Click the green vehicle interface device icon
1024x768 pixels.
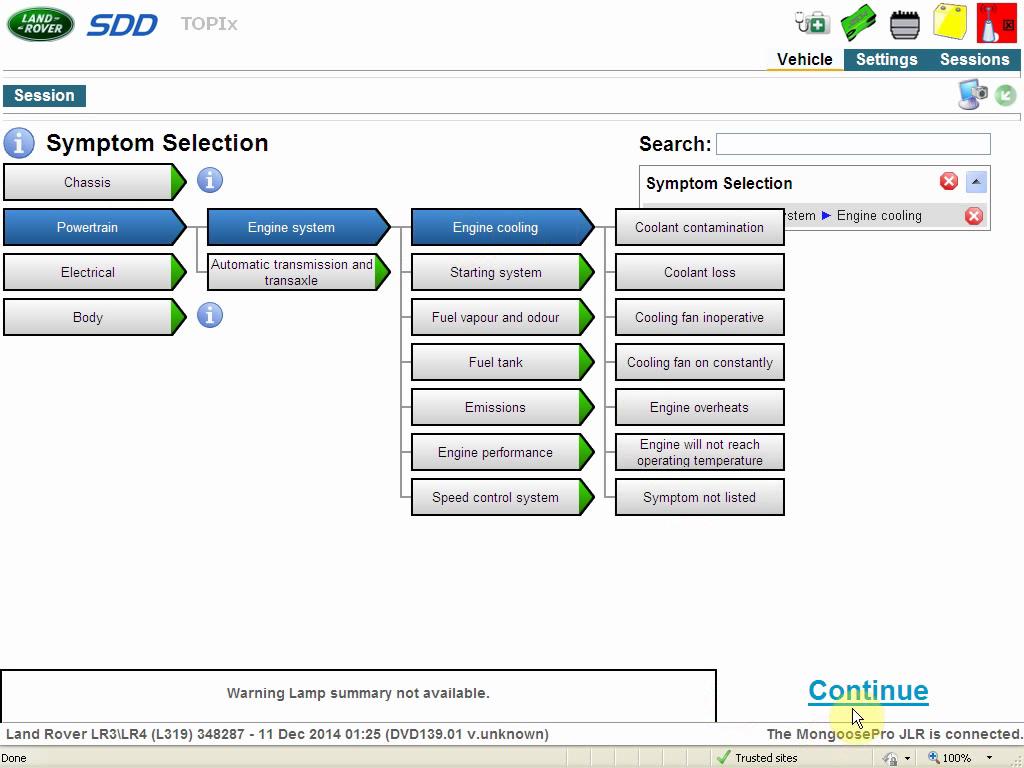[858, 22]
